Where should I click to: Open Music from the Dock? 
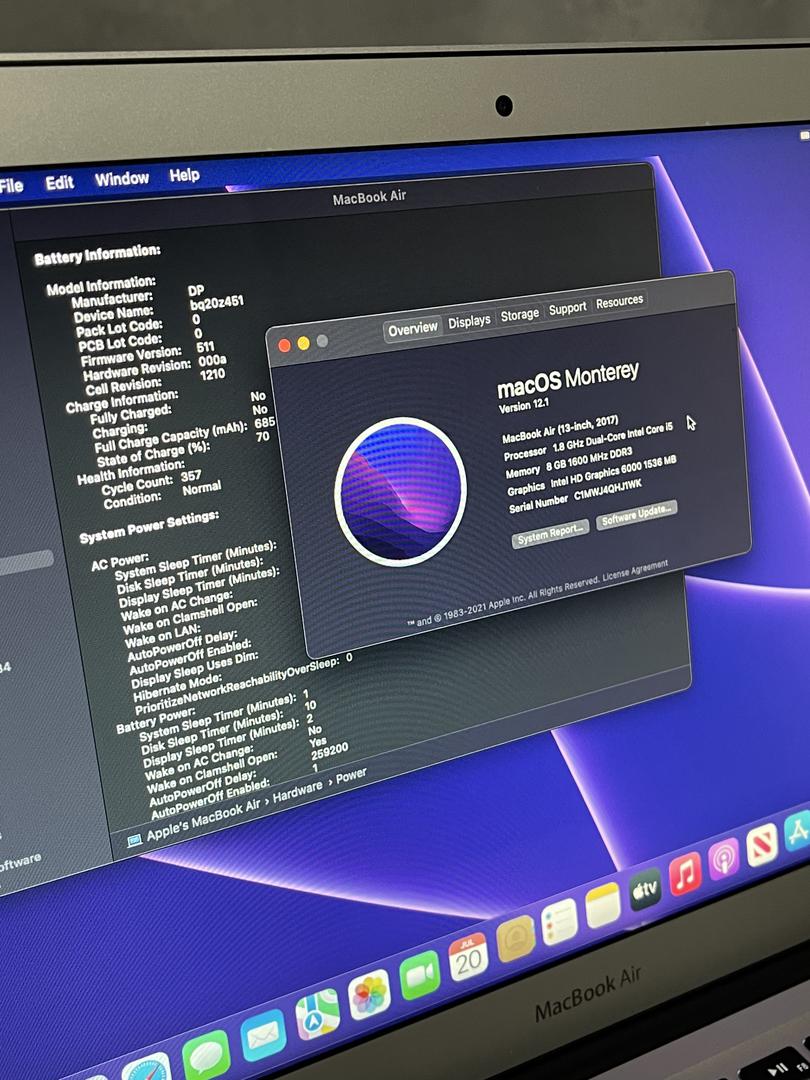pyautogui.click(x=685, y=873)
